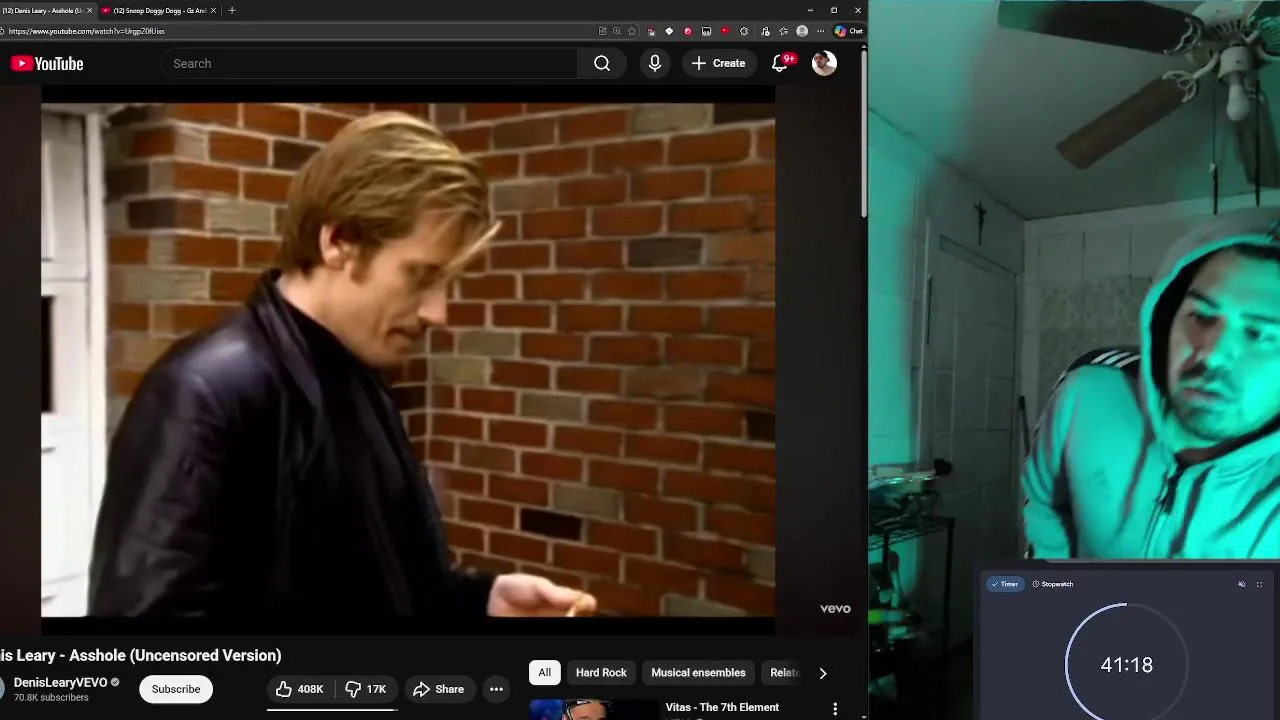The image size is (1280, 720).
Task: Like the video with thumbs up
Action: [300, 689]
